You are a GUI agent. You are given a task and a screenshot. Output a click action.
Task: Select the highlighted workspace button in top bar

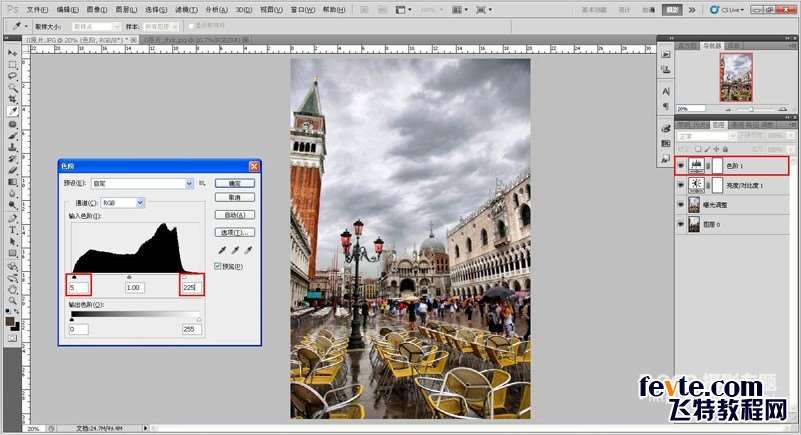click(672, 10)
